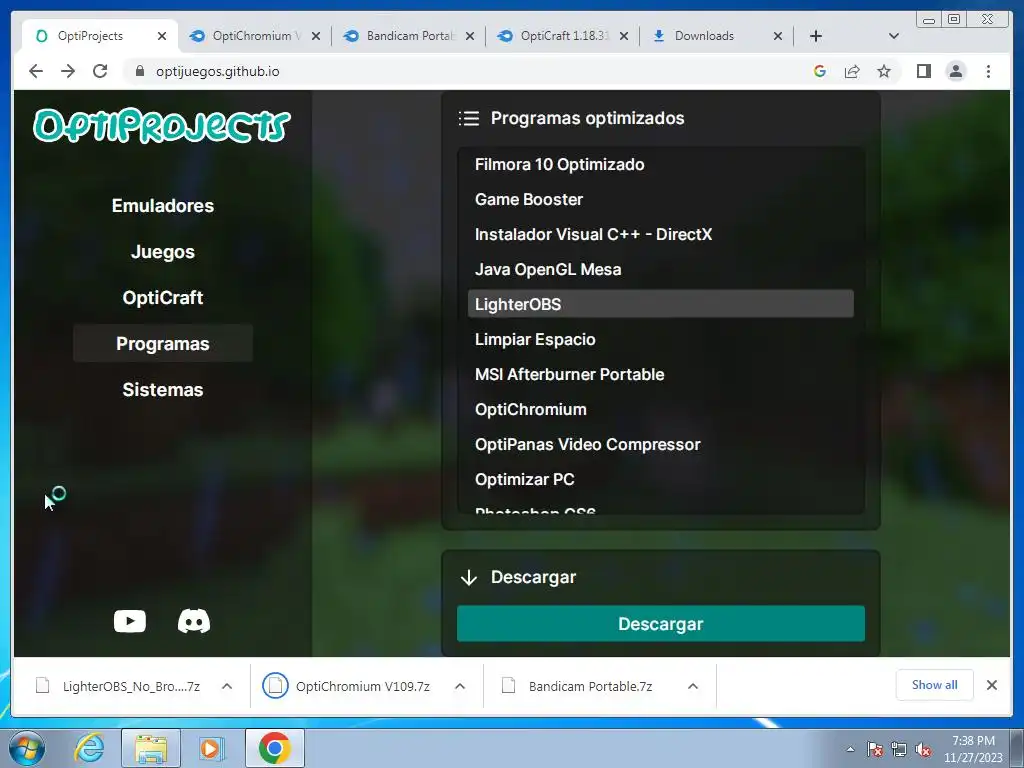
Task: Open the Chrome profile avatar
Action: tap(955, 71)
